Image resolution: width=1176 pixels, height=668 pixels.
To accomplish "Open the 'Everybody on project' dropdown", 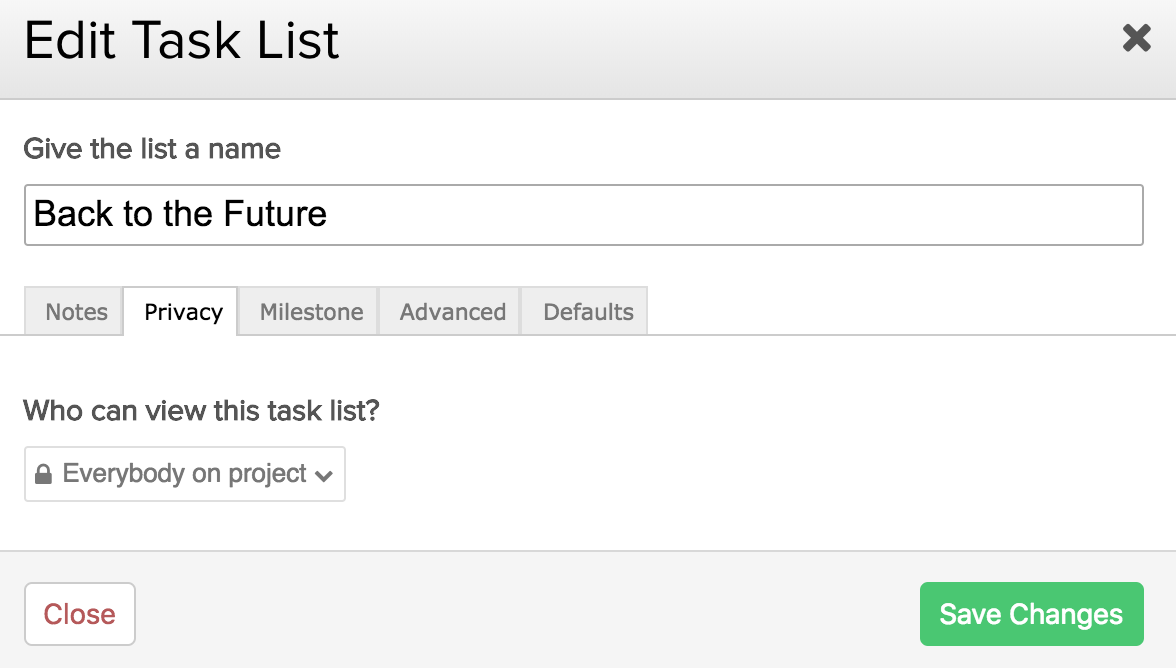I will coord(185,474).
